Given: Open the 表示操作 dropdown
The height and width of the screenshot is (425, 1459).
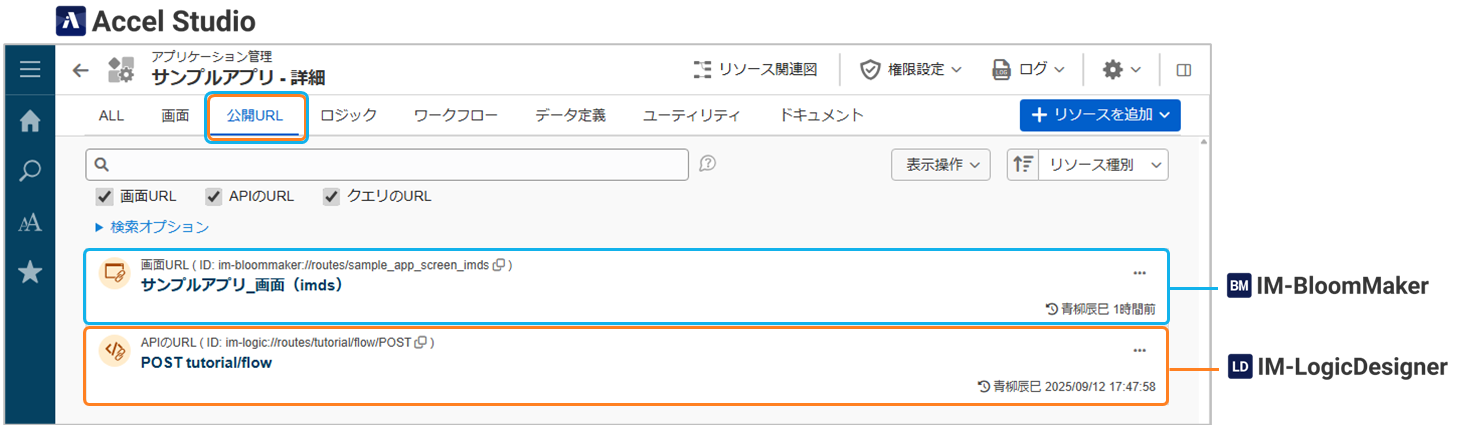Looking at the screenshot, I should click(x=940, y=165).
